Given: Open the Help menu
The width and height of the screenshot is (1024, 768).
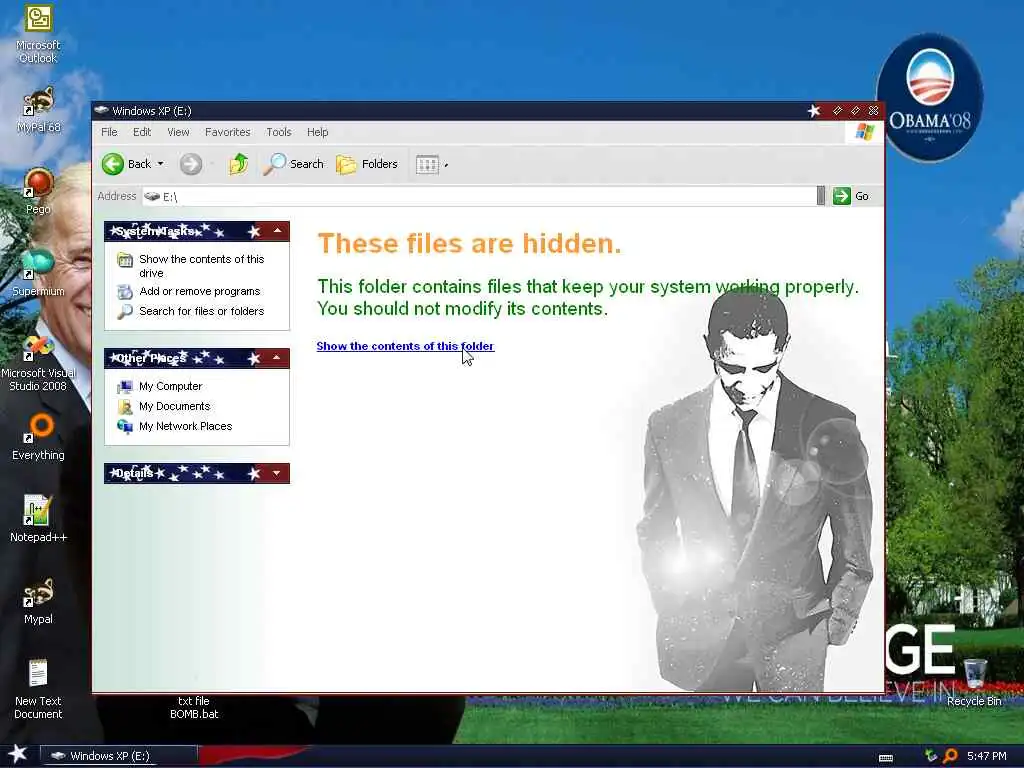Looking at the screenshot, I should point(317,132).
